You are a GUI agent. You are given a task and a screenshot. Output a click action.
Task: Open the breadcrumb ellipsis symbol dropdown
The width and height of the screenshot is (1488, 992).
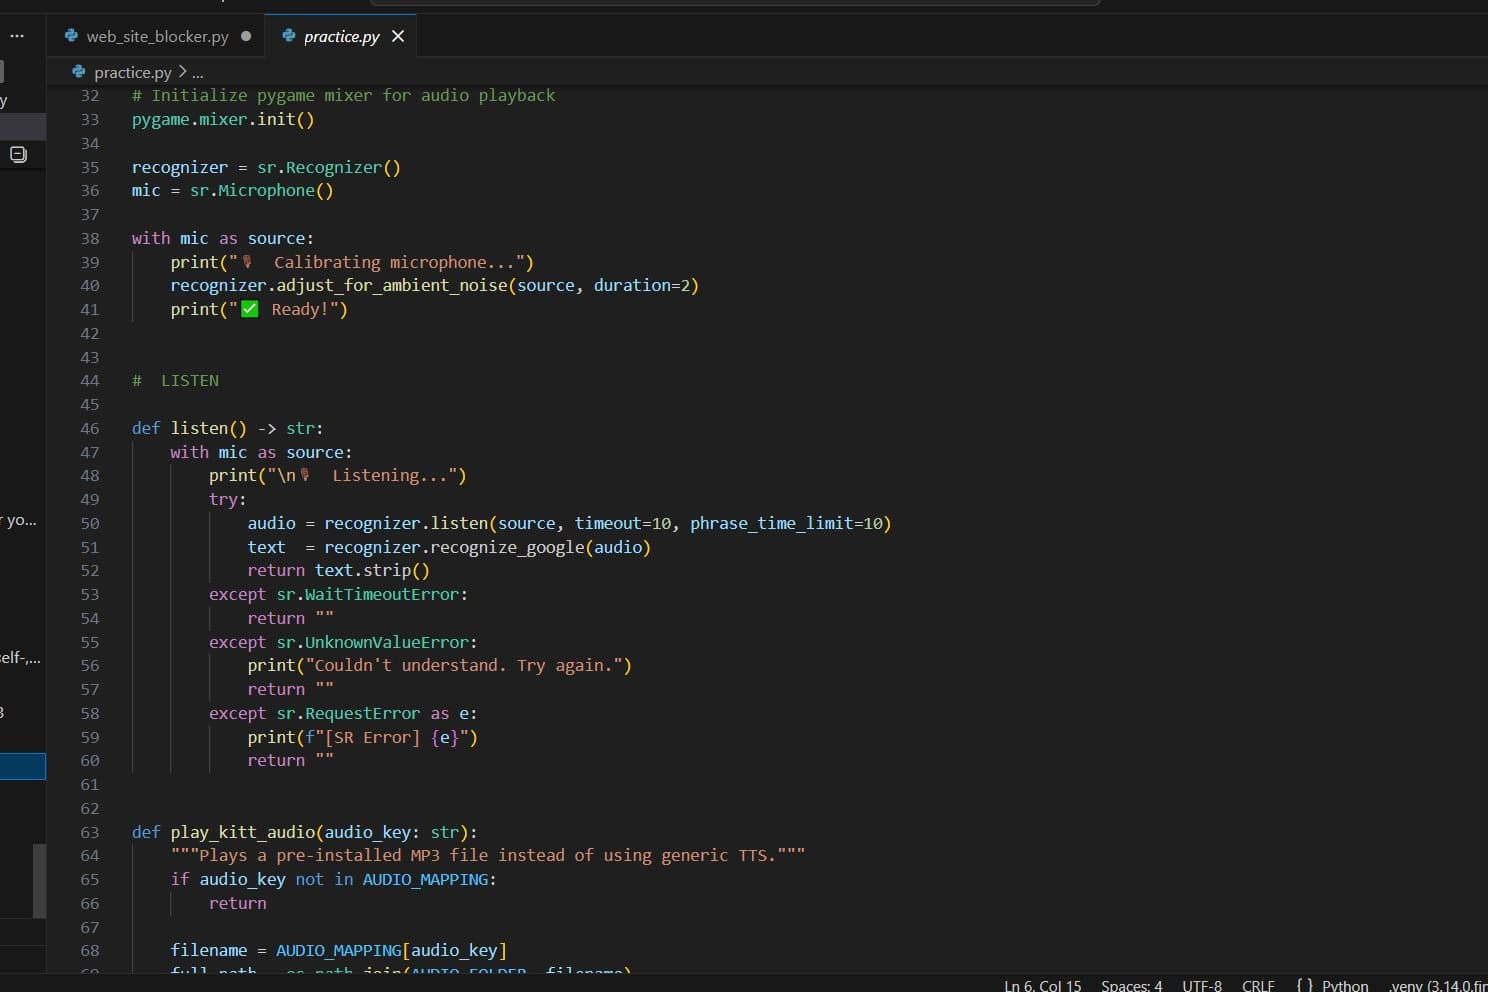pyautogui.click(x=198, y=72)
